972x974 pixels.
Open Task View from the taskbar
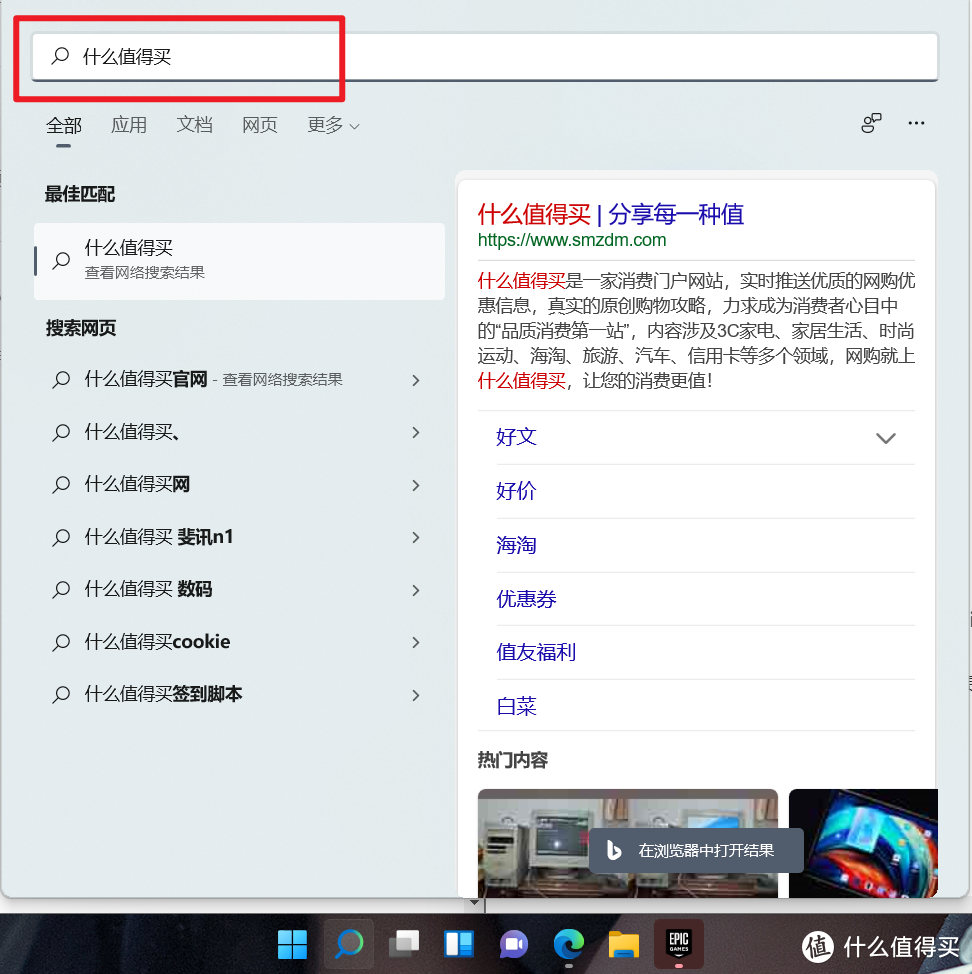point(403,943)
